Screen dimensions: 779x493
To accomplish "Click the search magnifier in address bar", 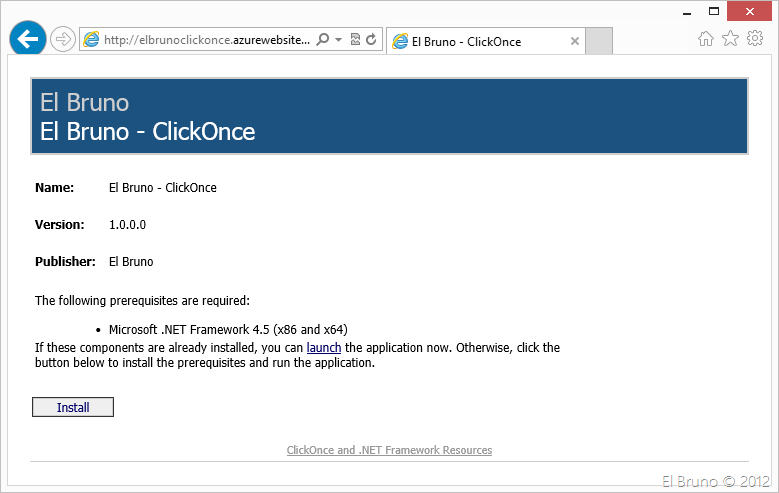I will tap(323, 40).
